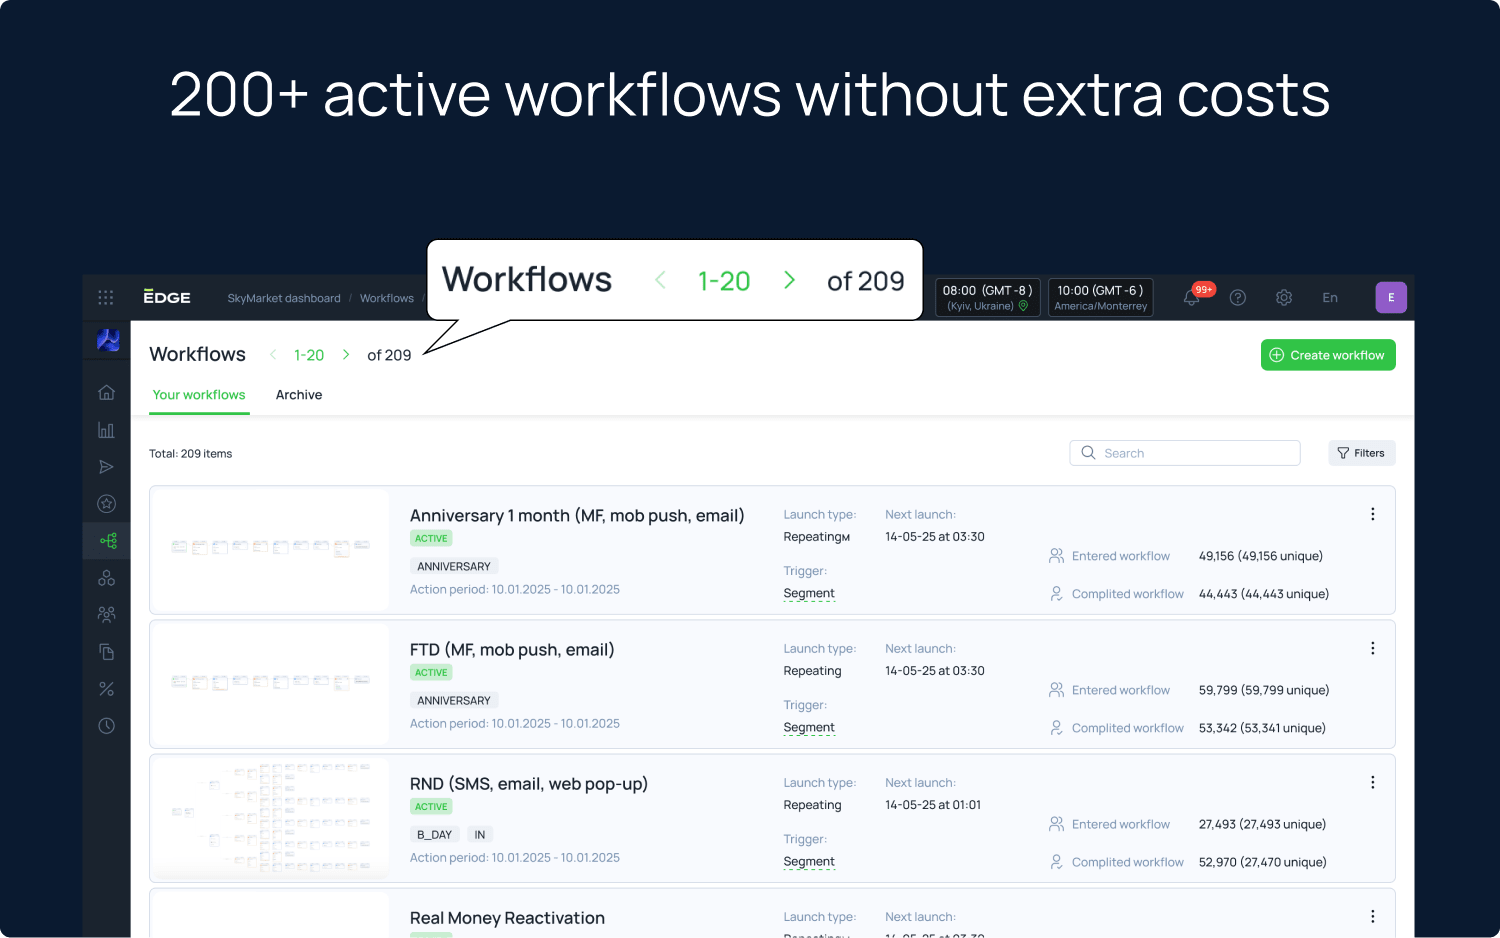This screenshot has height=938, width=1500.
Task: Open the users group sidebar icon
Action: (107, 615)
